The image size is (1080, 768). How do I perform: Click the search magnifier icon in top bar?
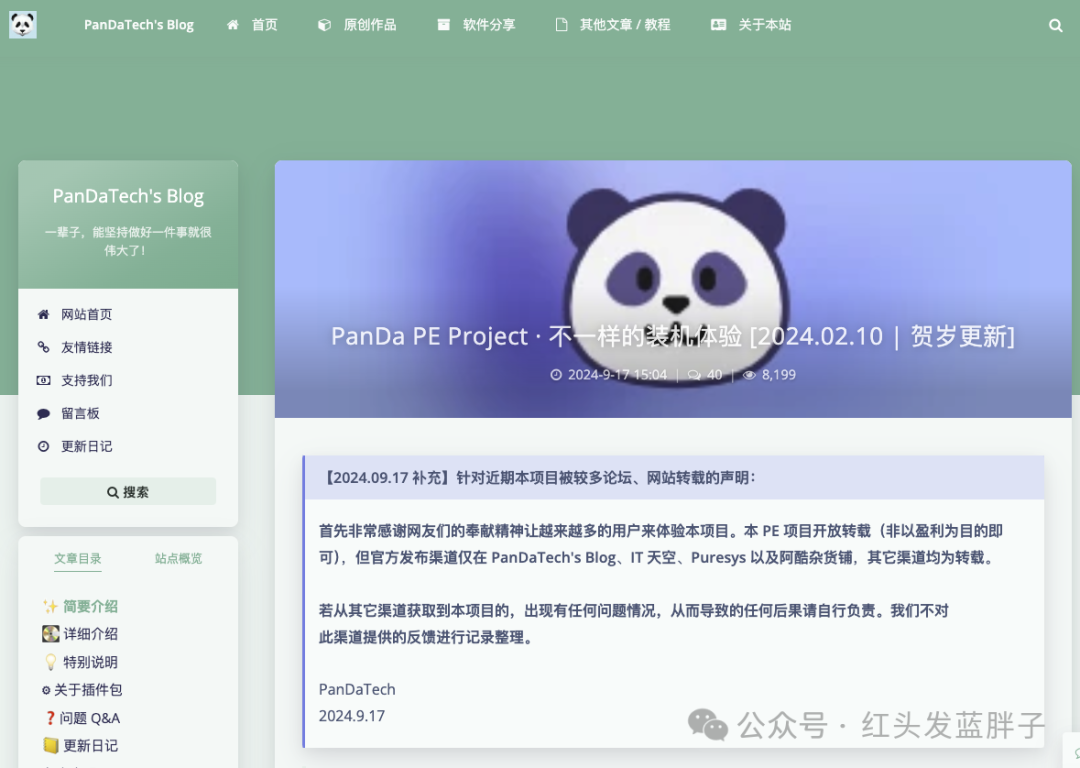[1055, 25]
